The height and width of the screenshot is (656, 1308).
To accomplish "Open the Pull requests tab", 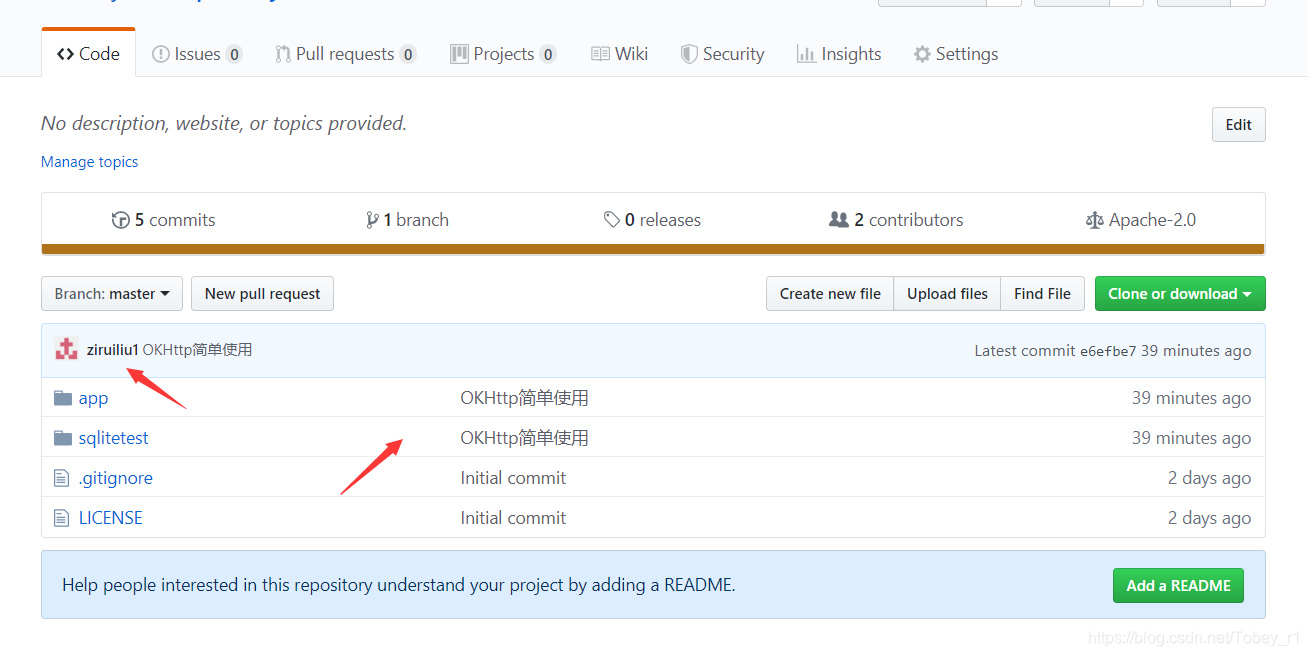I will pyautogui.click(x=346, y=54).
